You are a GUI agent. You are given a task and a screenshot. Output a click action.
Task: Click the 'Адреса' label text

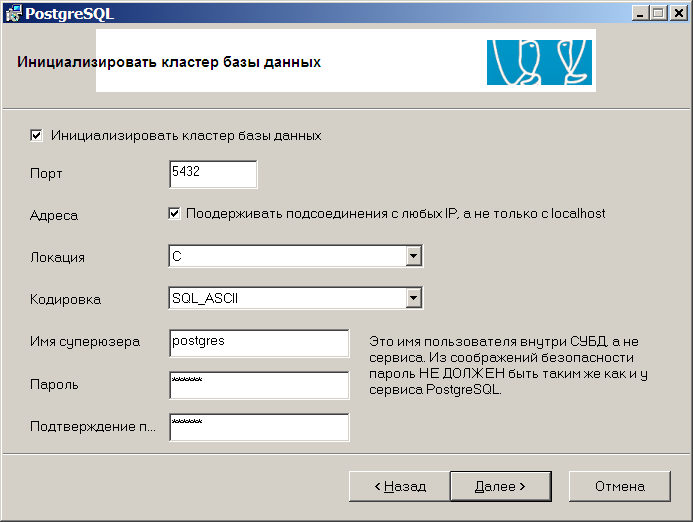[x=54, y=215]
